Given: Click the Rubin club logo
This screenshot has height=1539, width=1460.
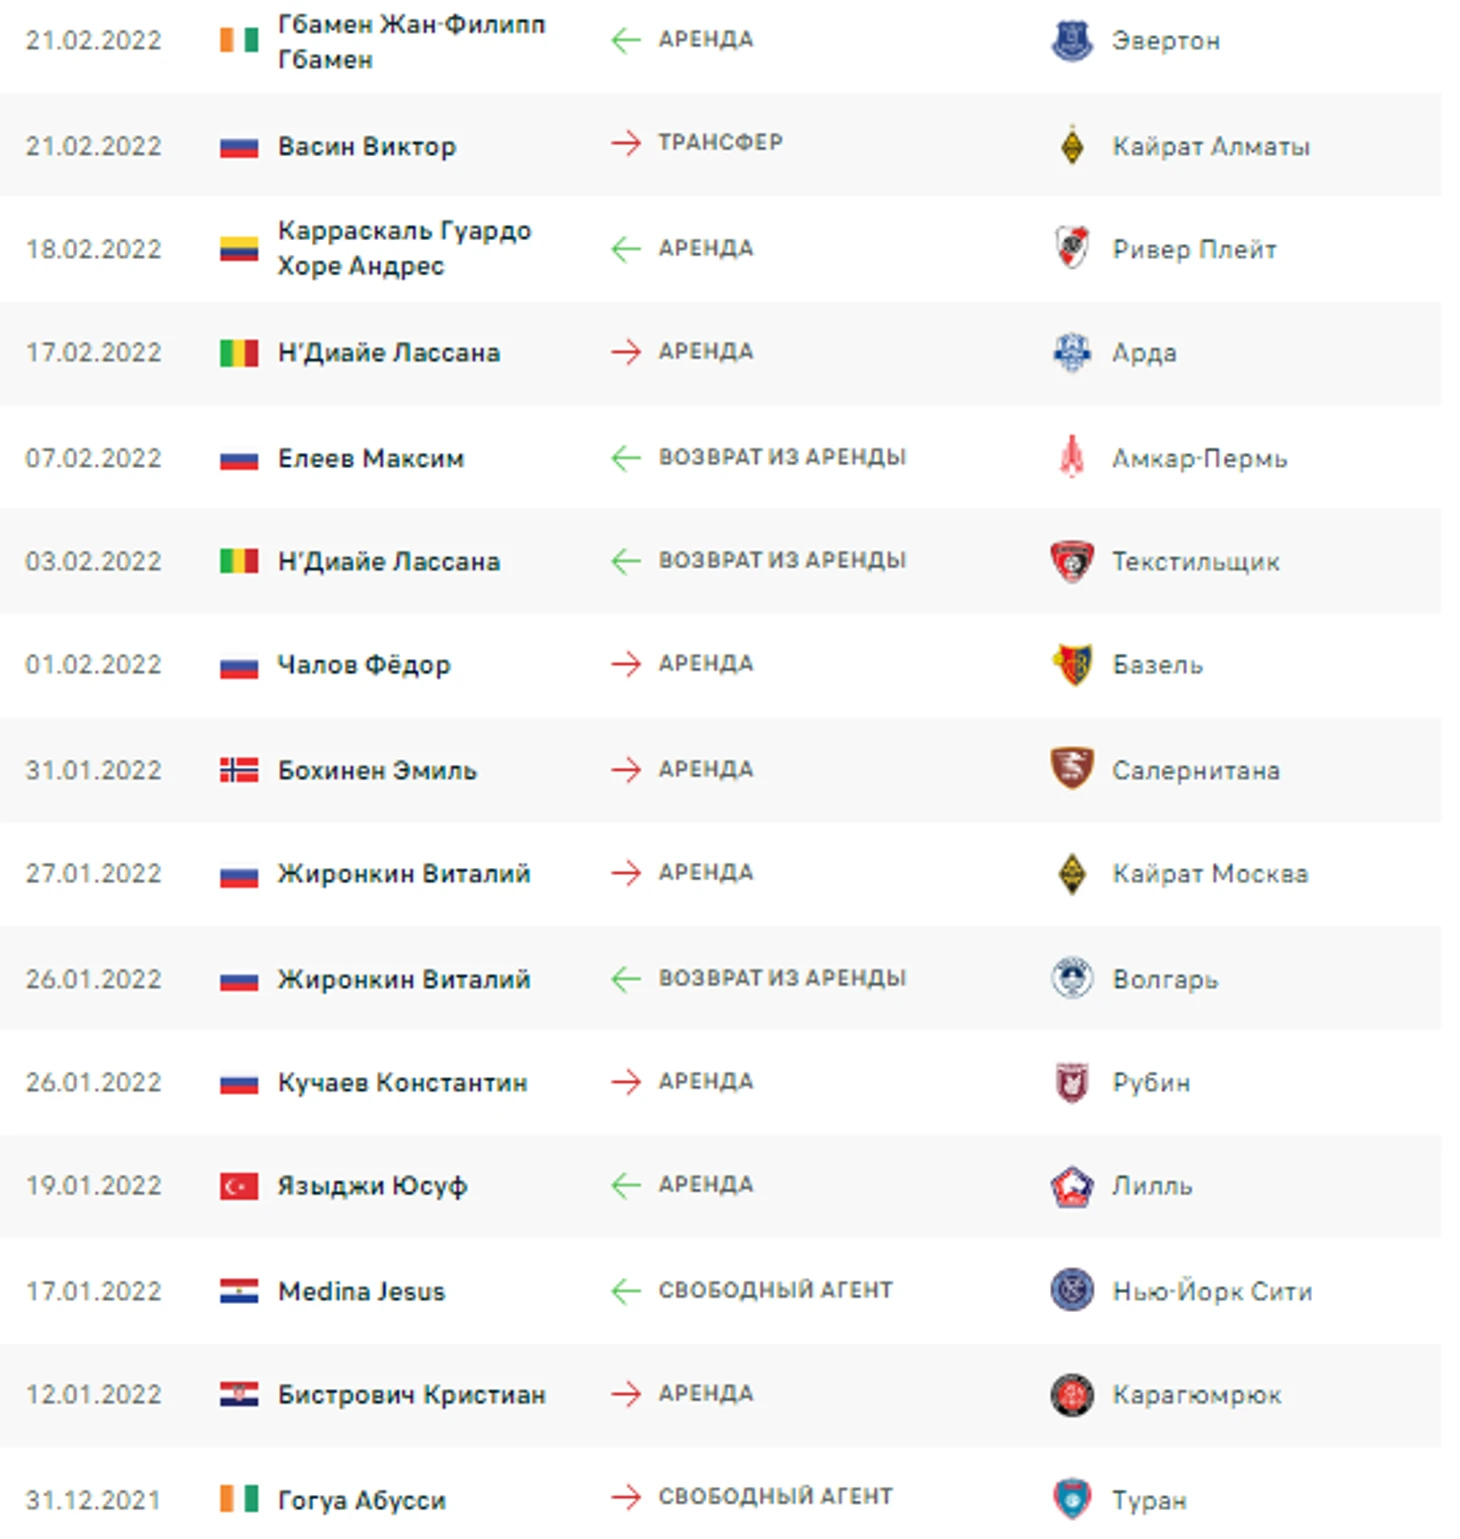Looking at the screenshot, I should [x=1071, y=1082].
